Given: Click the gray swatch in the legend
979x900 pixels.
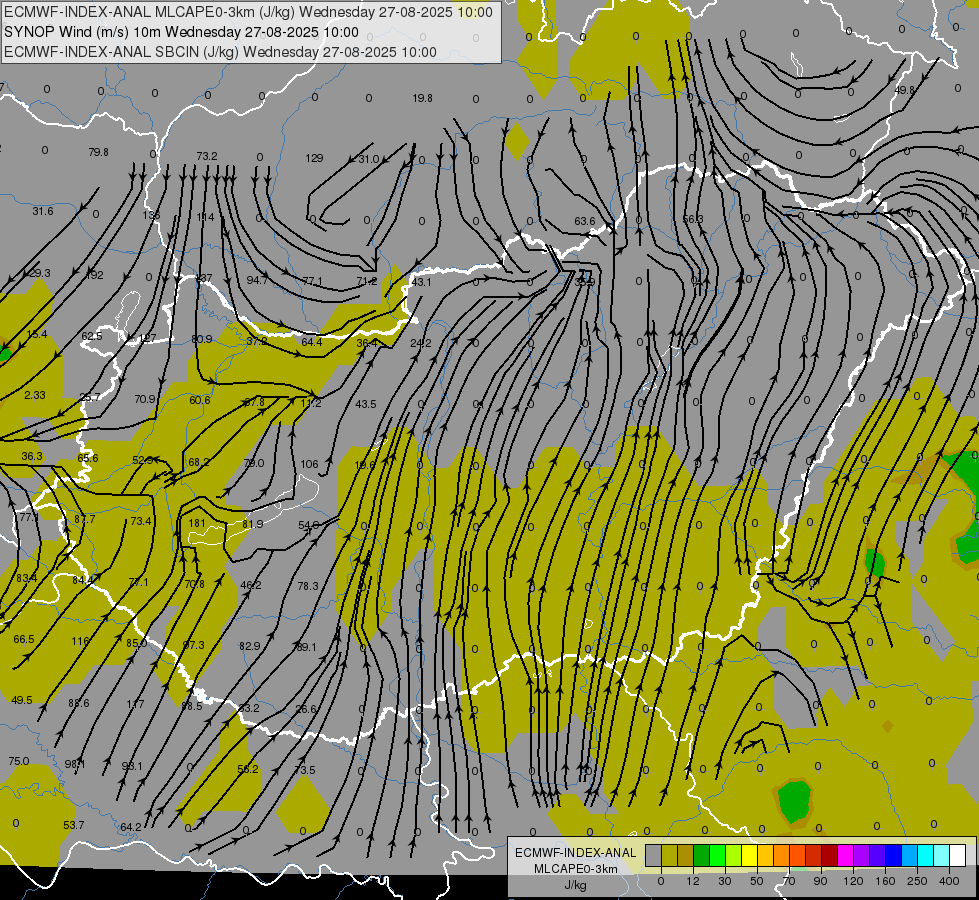Looking at the screenshot, I should tap(653, 856).
